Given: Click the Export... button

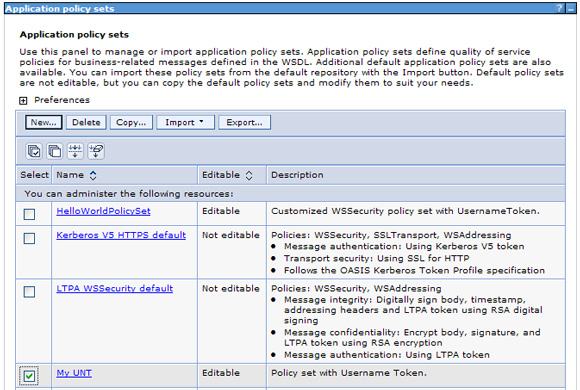Looking at the screenshot, I should click(245, 122).
